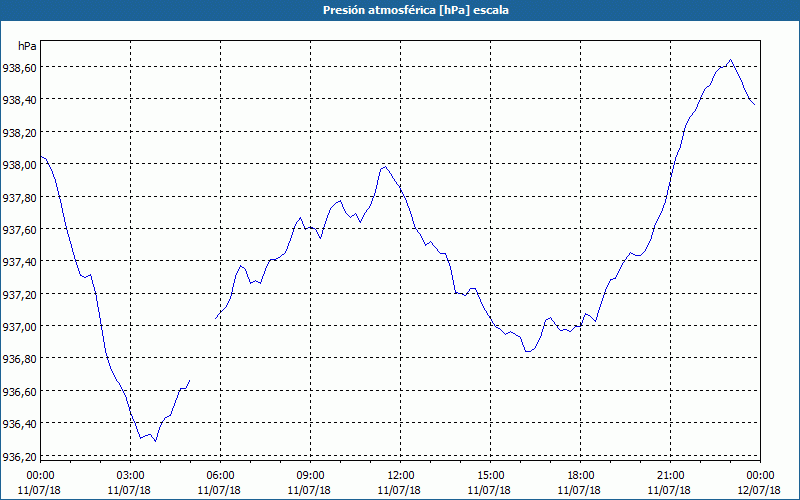Click the 937,20 y-axis label
This screenshot has height=500, width=800.
pyautogui.click(x=19, y=294)
